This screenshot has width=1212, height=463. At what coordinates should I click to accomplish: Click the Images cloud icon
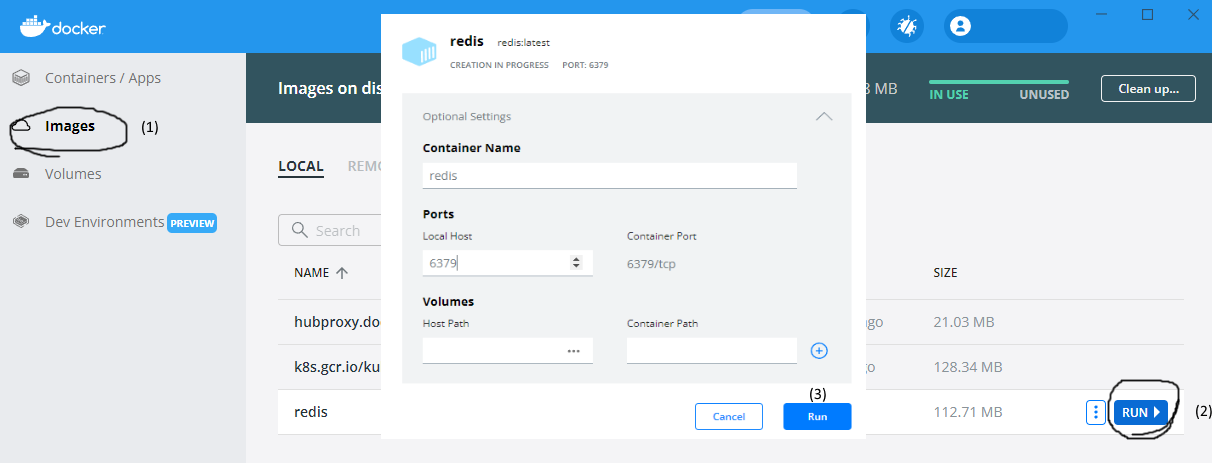point(20,126)
